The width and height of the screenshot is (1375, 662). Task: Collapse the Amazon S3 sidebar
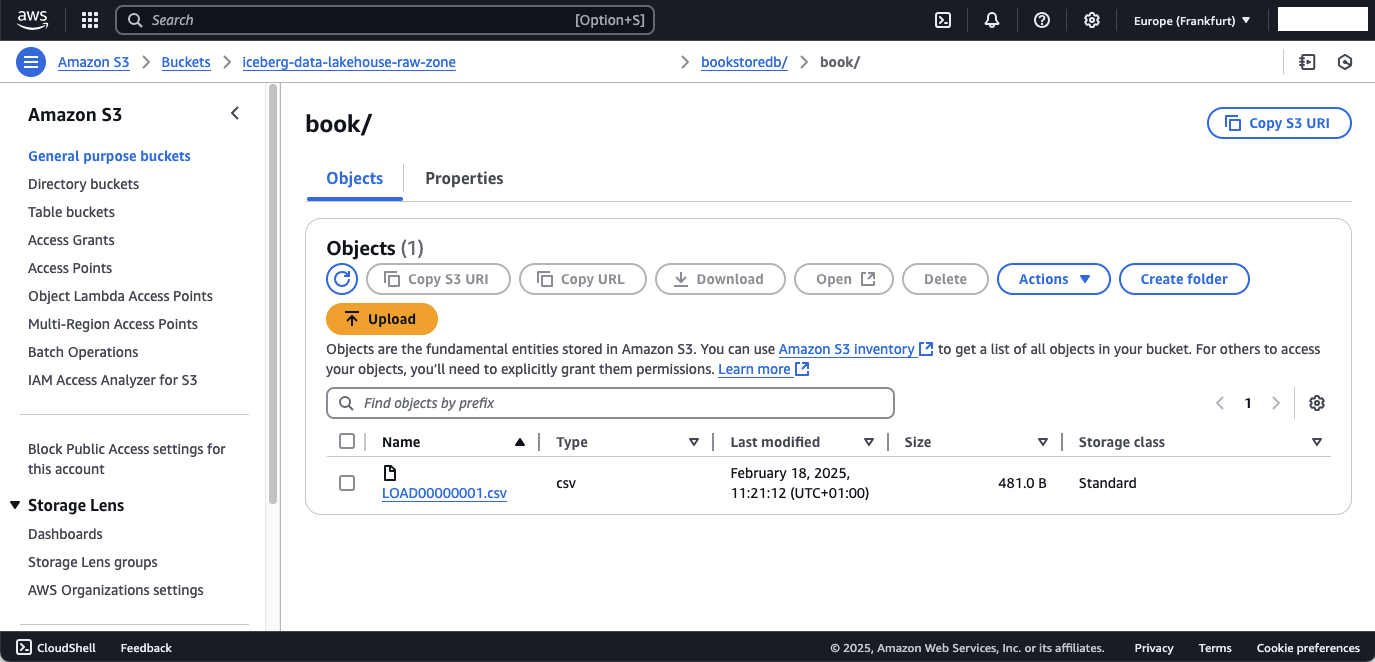click(x=235, y=114)
